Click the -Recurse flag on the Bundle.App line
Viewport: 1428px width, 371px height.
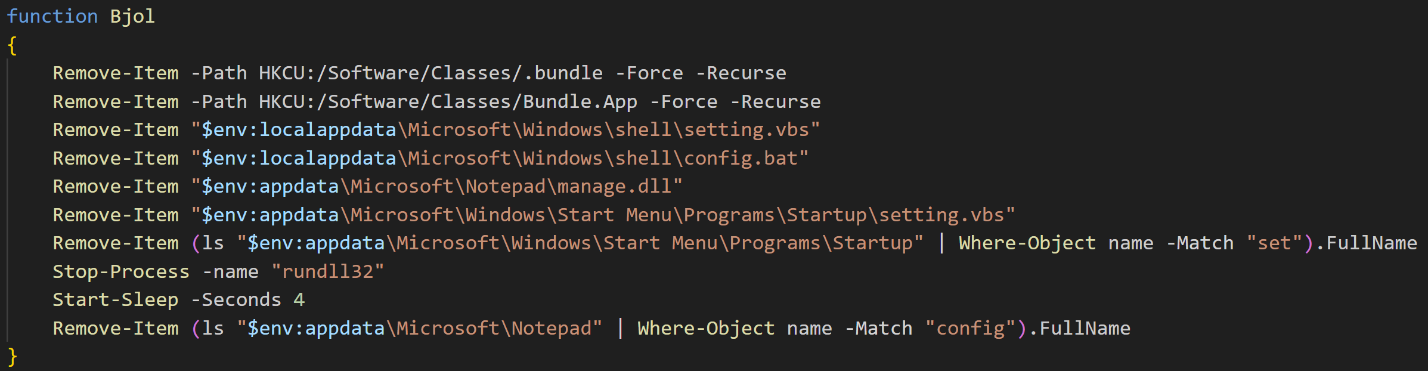776,102
